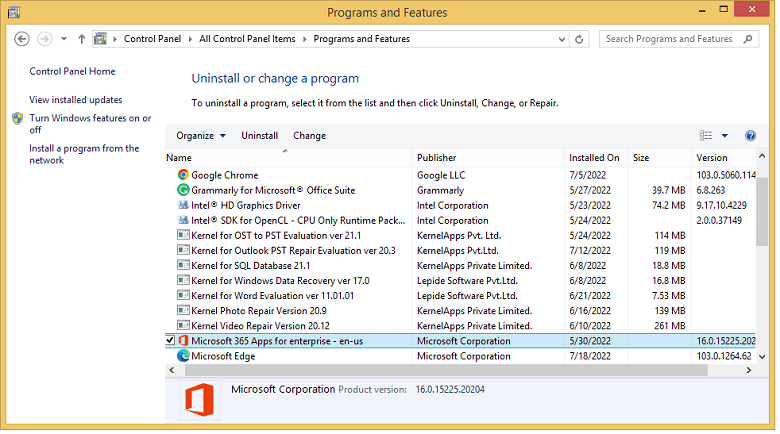Open recent locations dropdown arrow

[64, 39]
